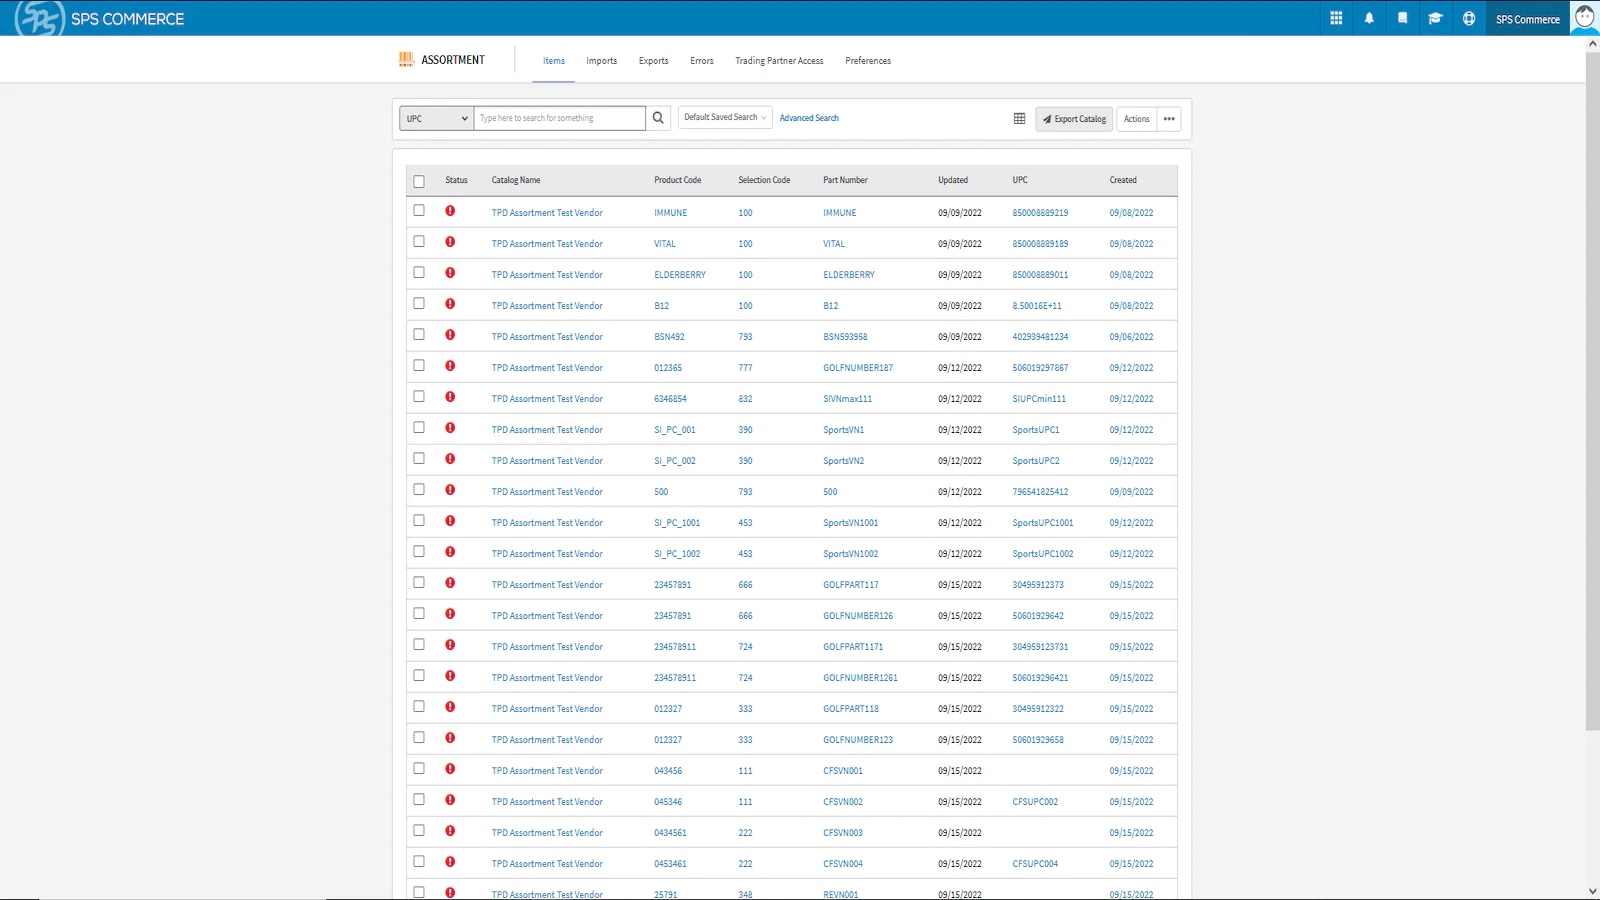Expand the UPC search field dropdown

coord(436,119)
